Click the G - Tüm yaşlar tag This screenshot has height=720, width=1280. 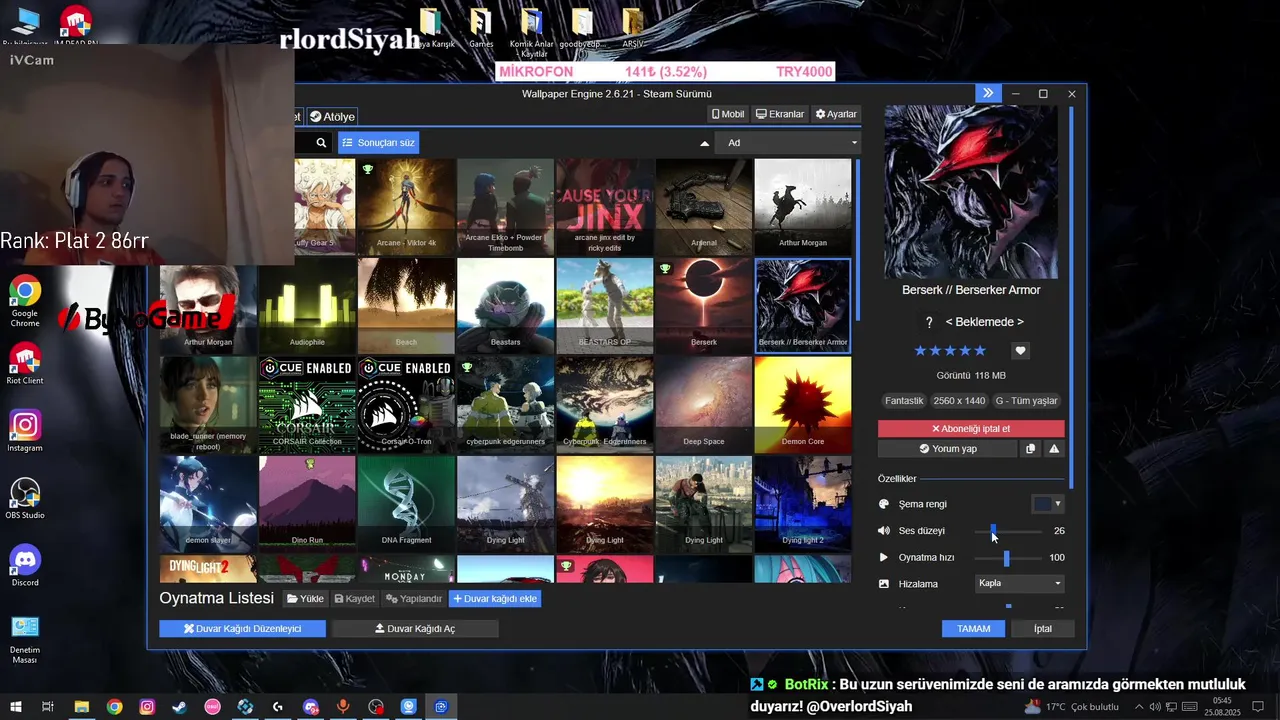coord(1027,401)
